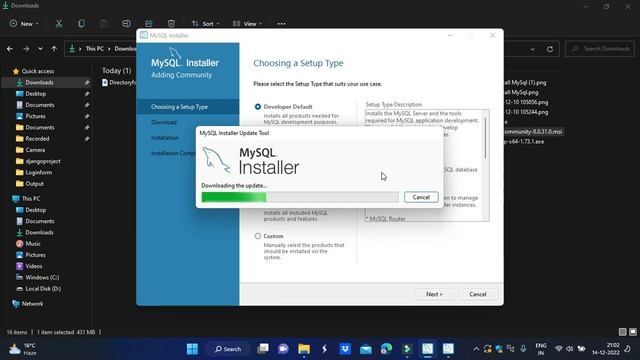Click the Share icon in File Explorer toolbar
The image size is (640, 360).
pos(149,24)
